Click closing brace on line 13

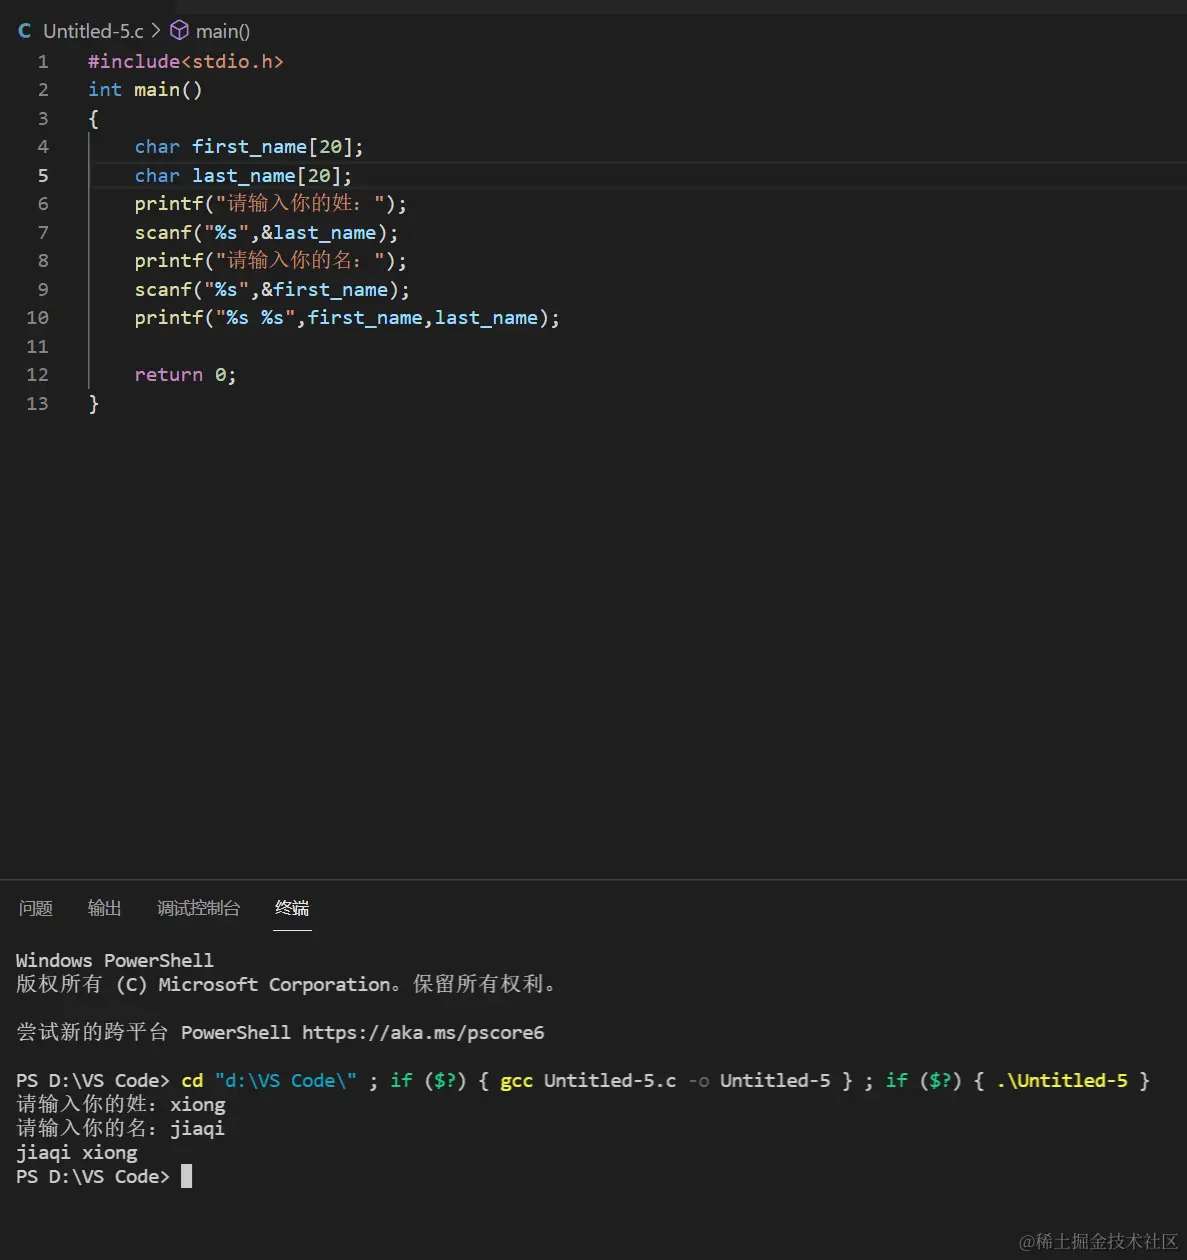tap(93, 404)
